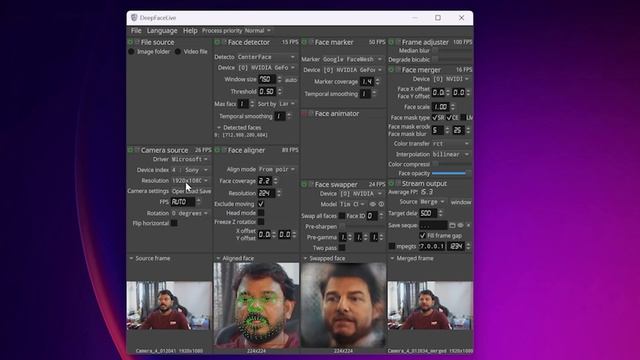This screenshot has height=360, width=640.
Task: Toggle the Face swapper module power icon
Action: (304, 184)
